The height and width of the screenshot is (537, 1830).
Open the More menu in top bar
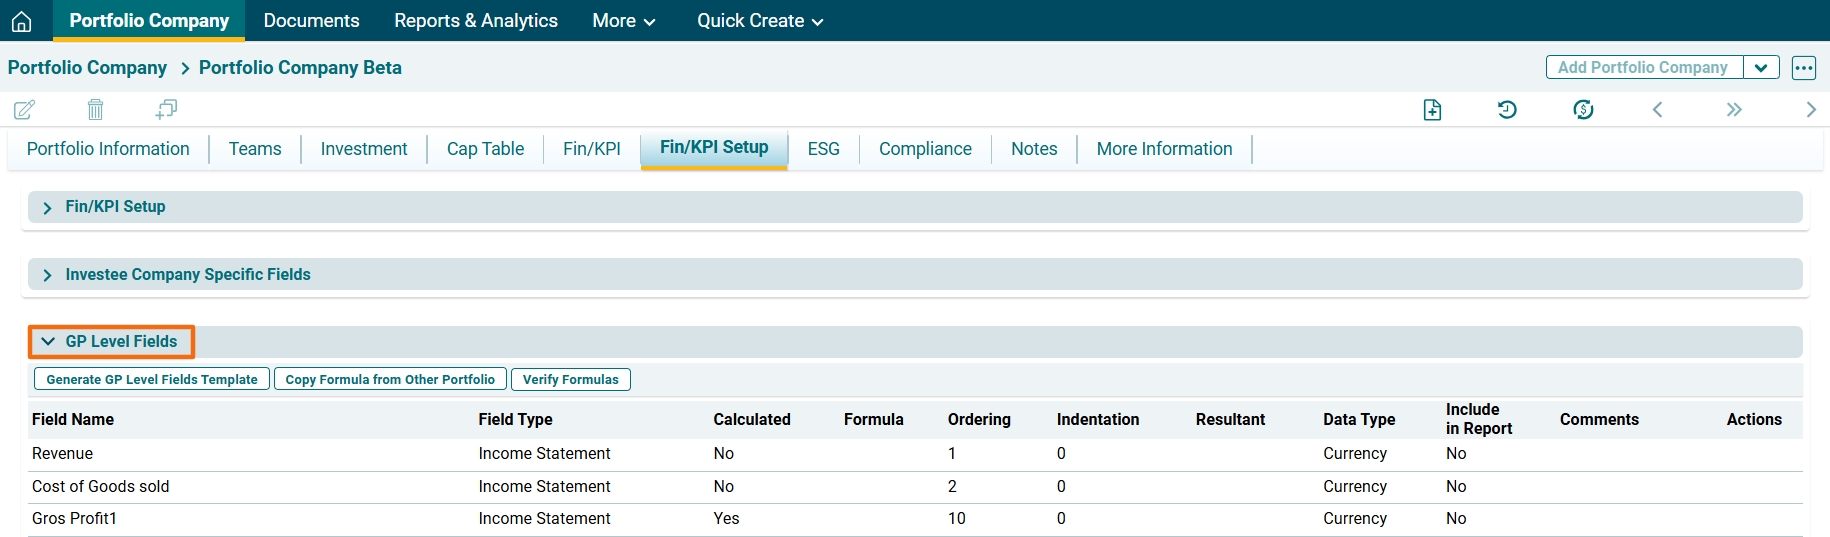pos(623,21)
